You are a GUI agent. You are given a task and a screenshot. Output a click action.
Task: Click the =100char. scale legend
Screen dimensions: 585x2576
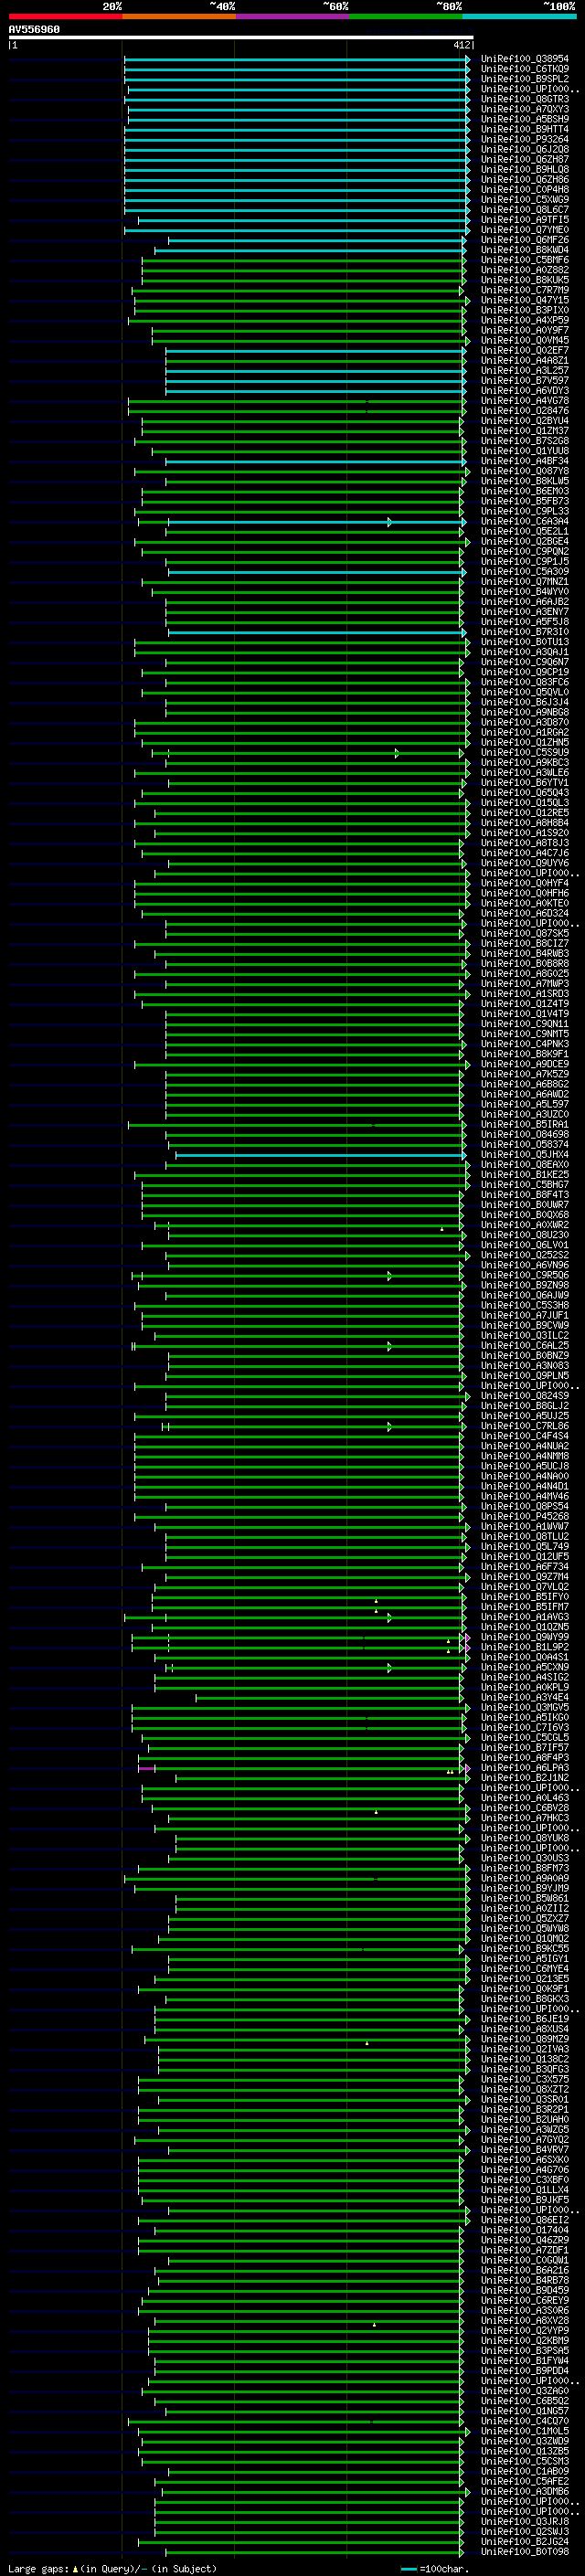(x=434, y=2569)
